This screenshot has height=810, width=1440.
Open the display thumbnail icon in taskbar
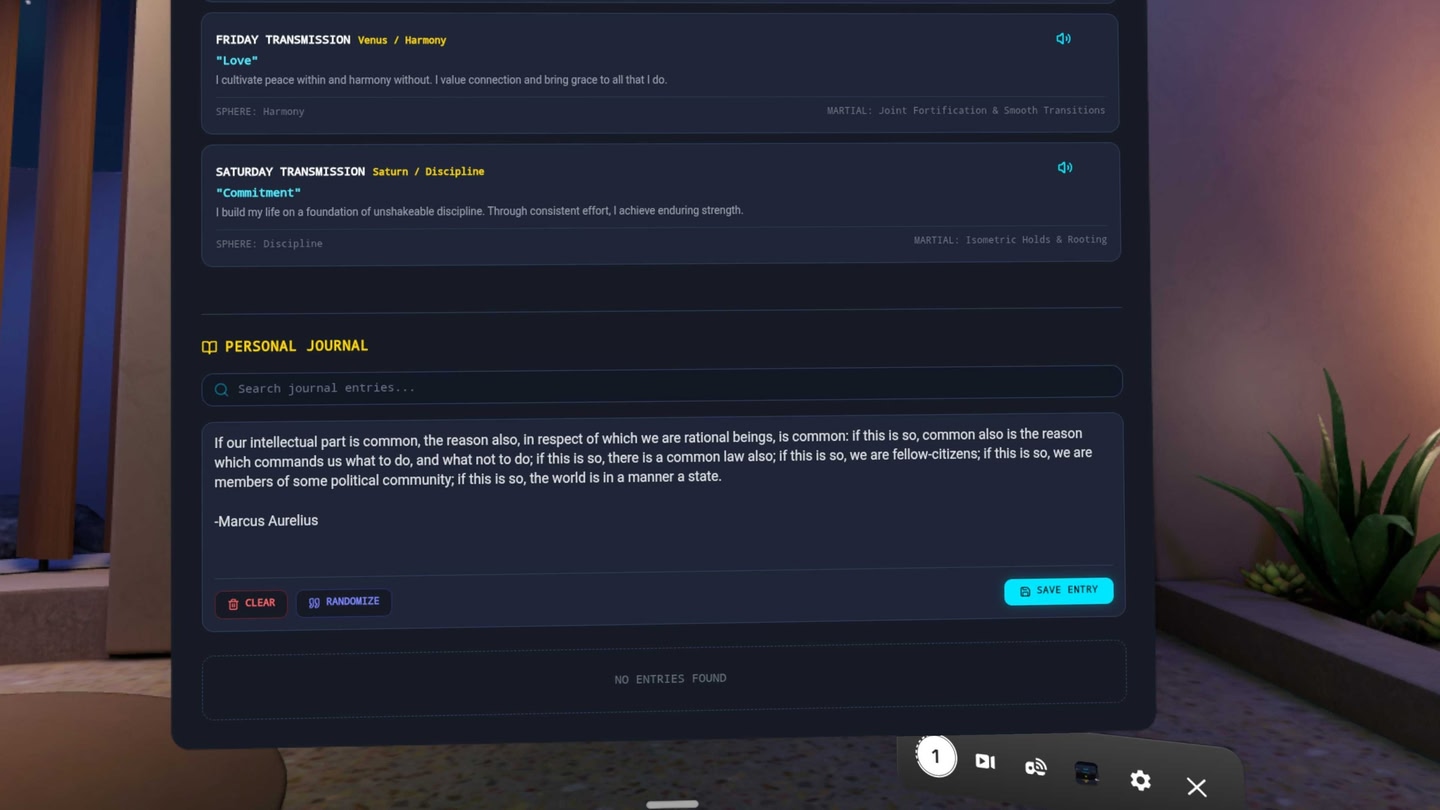(x=1087, y=773)
